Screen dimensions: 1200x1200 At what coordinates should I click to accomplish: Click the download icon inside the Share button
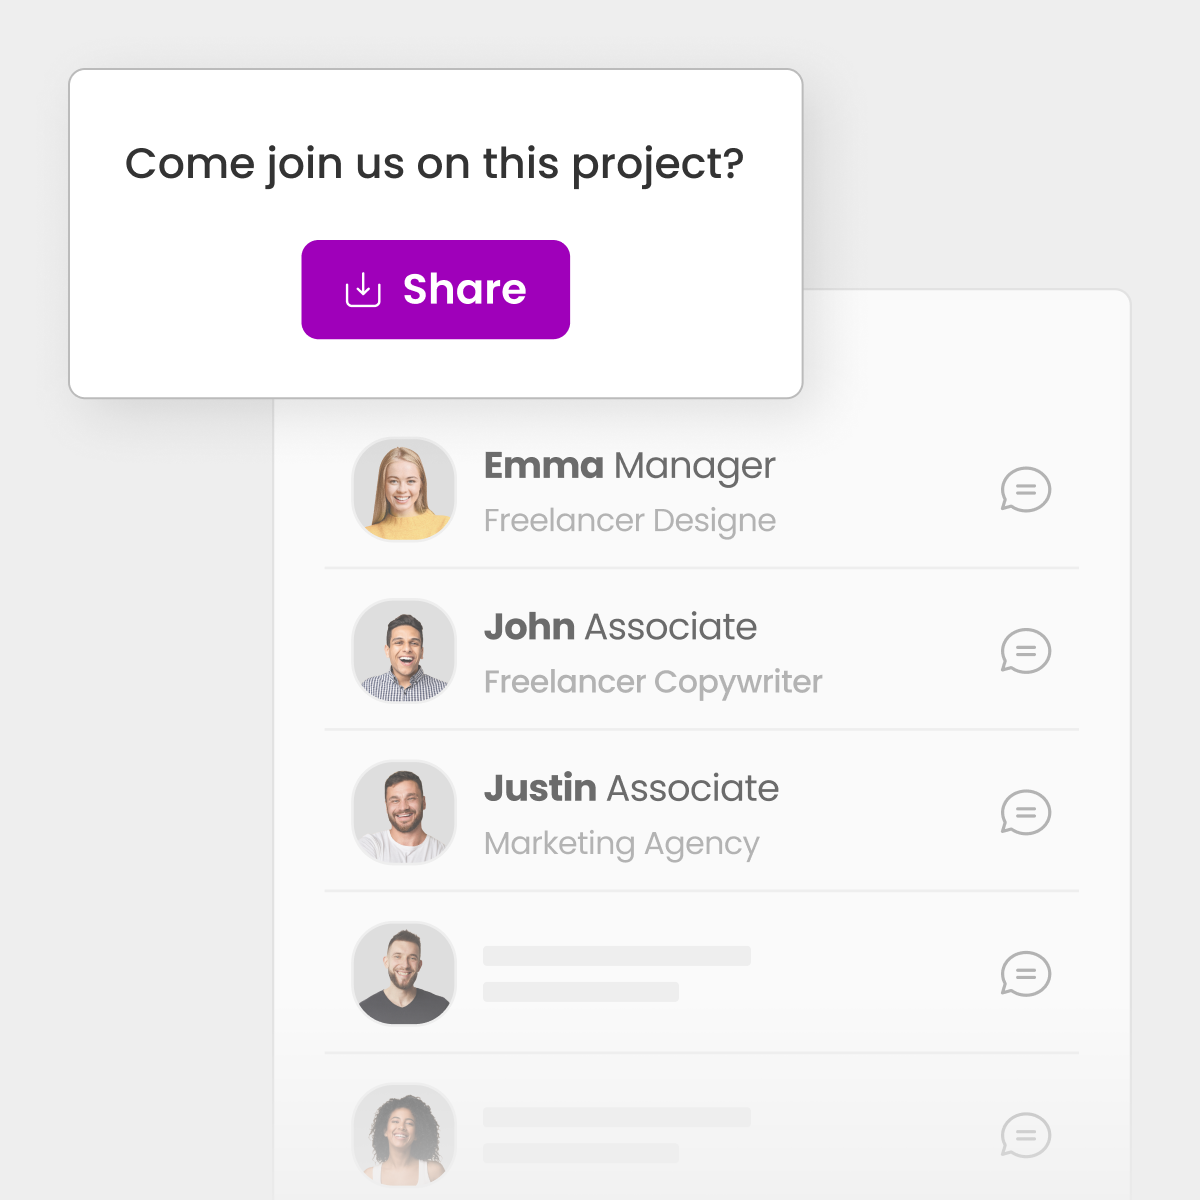362,289
